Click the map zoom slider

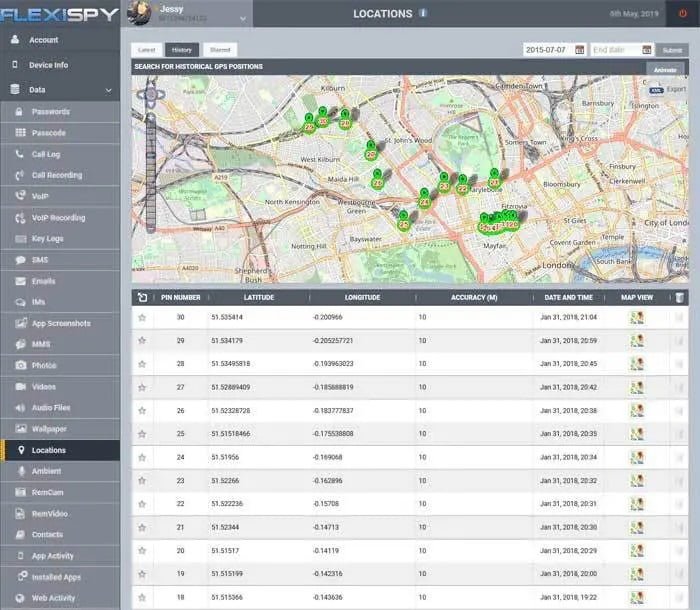[x=151, y=173]
